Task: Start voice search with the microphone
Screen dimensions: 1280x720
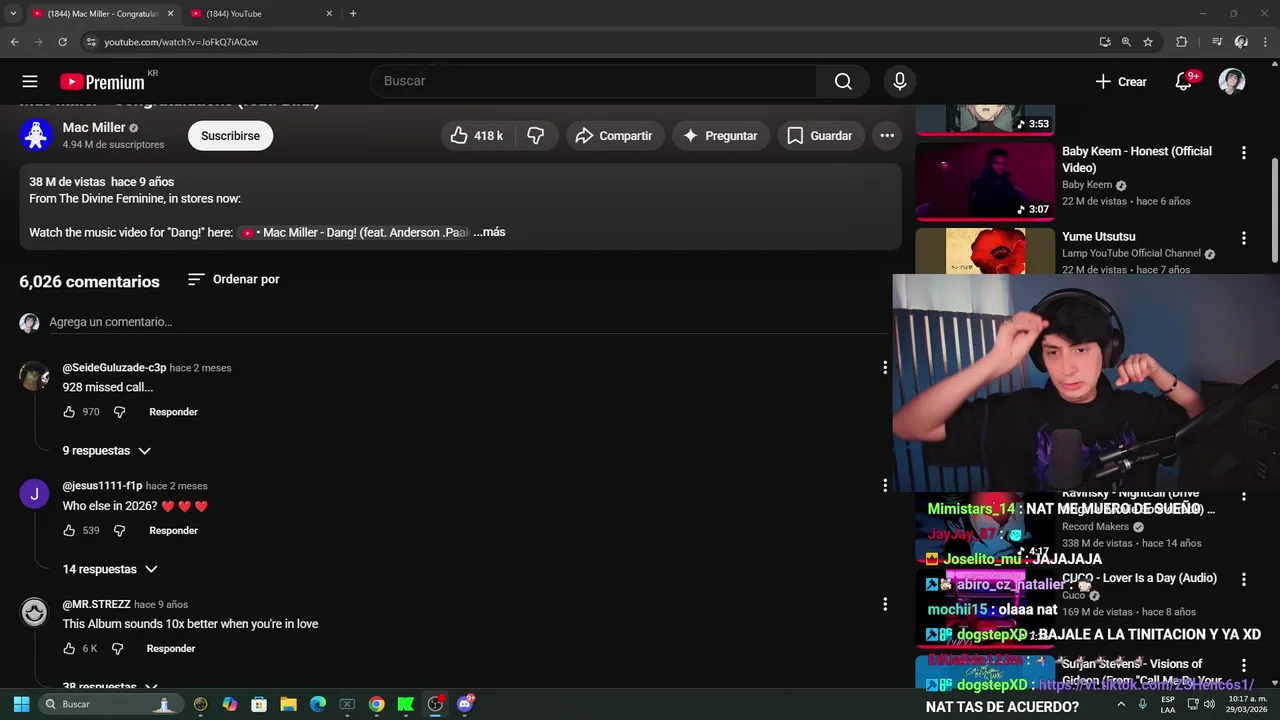Action: click(x=899, y=81)
